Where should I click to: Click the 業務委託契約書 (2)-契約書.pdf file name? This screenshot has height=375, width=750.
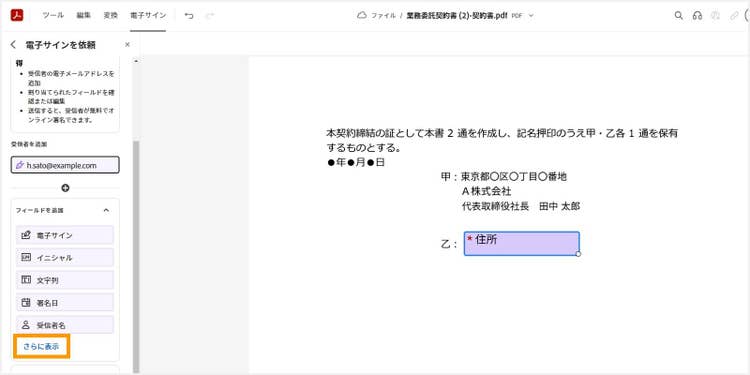(457, 15)
